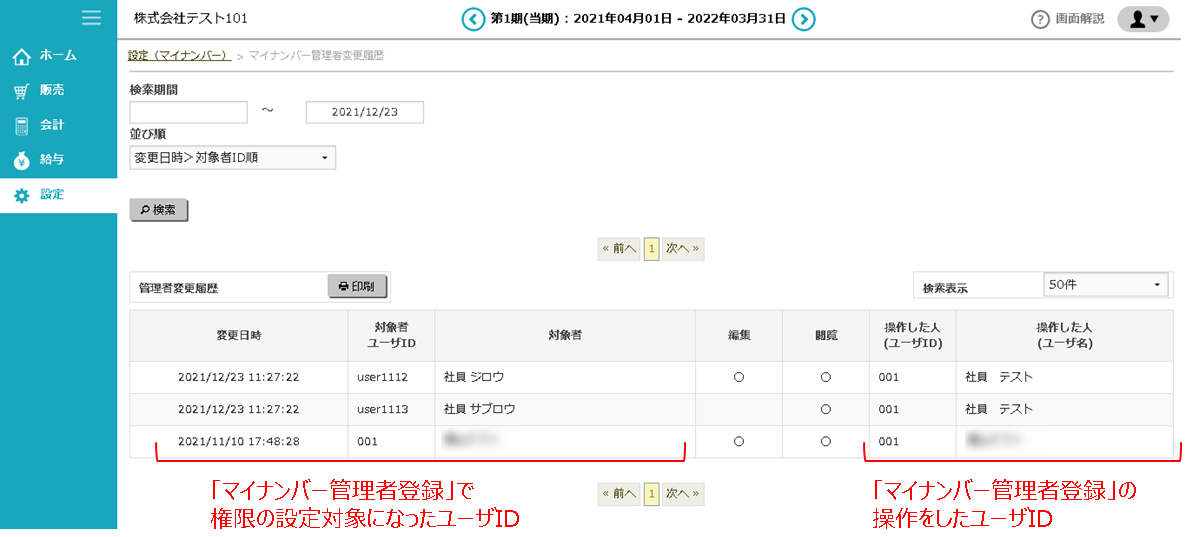
Task: Click the 設定（マイナンバー） breadcrumb link
Action: tap(179, 55)
